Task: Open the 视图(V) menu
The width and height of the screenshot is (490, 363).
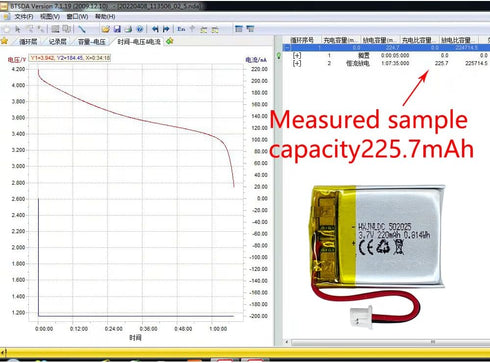Action: (50, 16)
